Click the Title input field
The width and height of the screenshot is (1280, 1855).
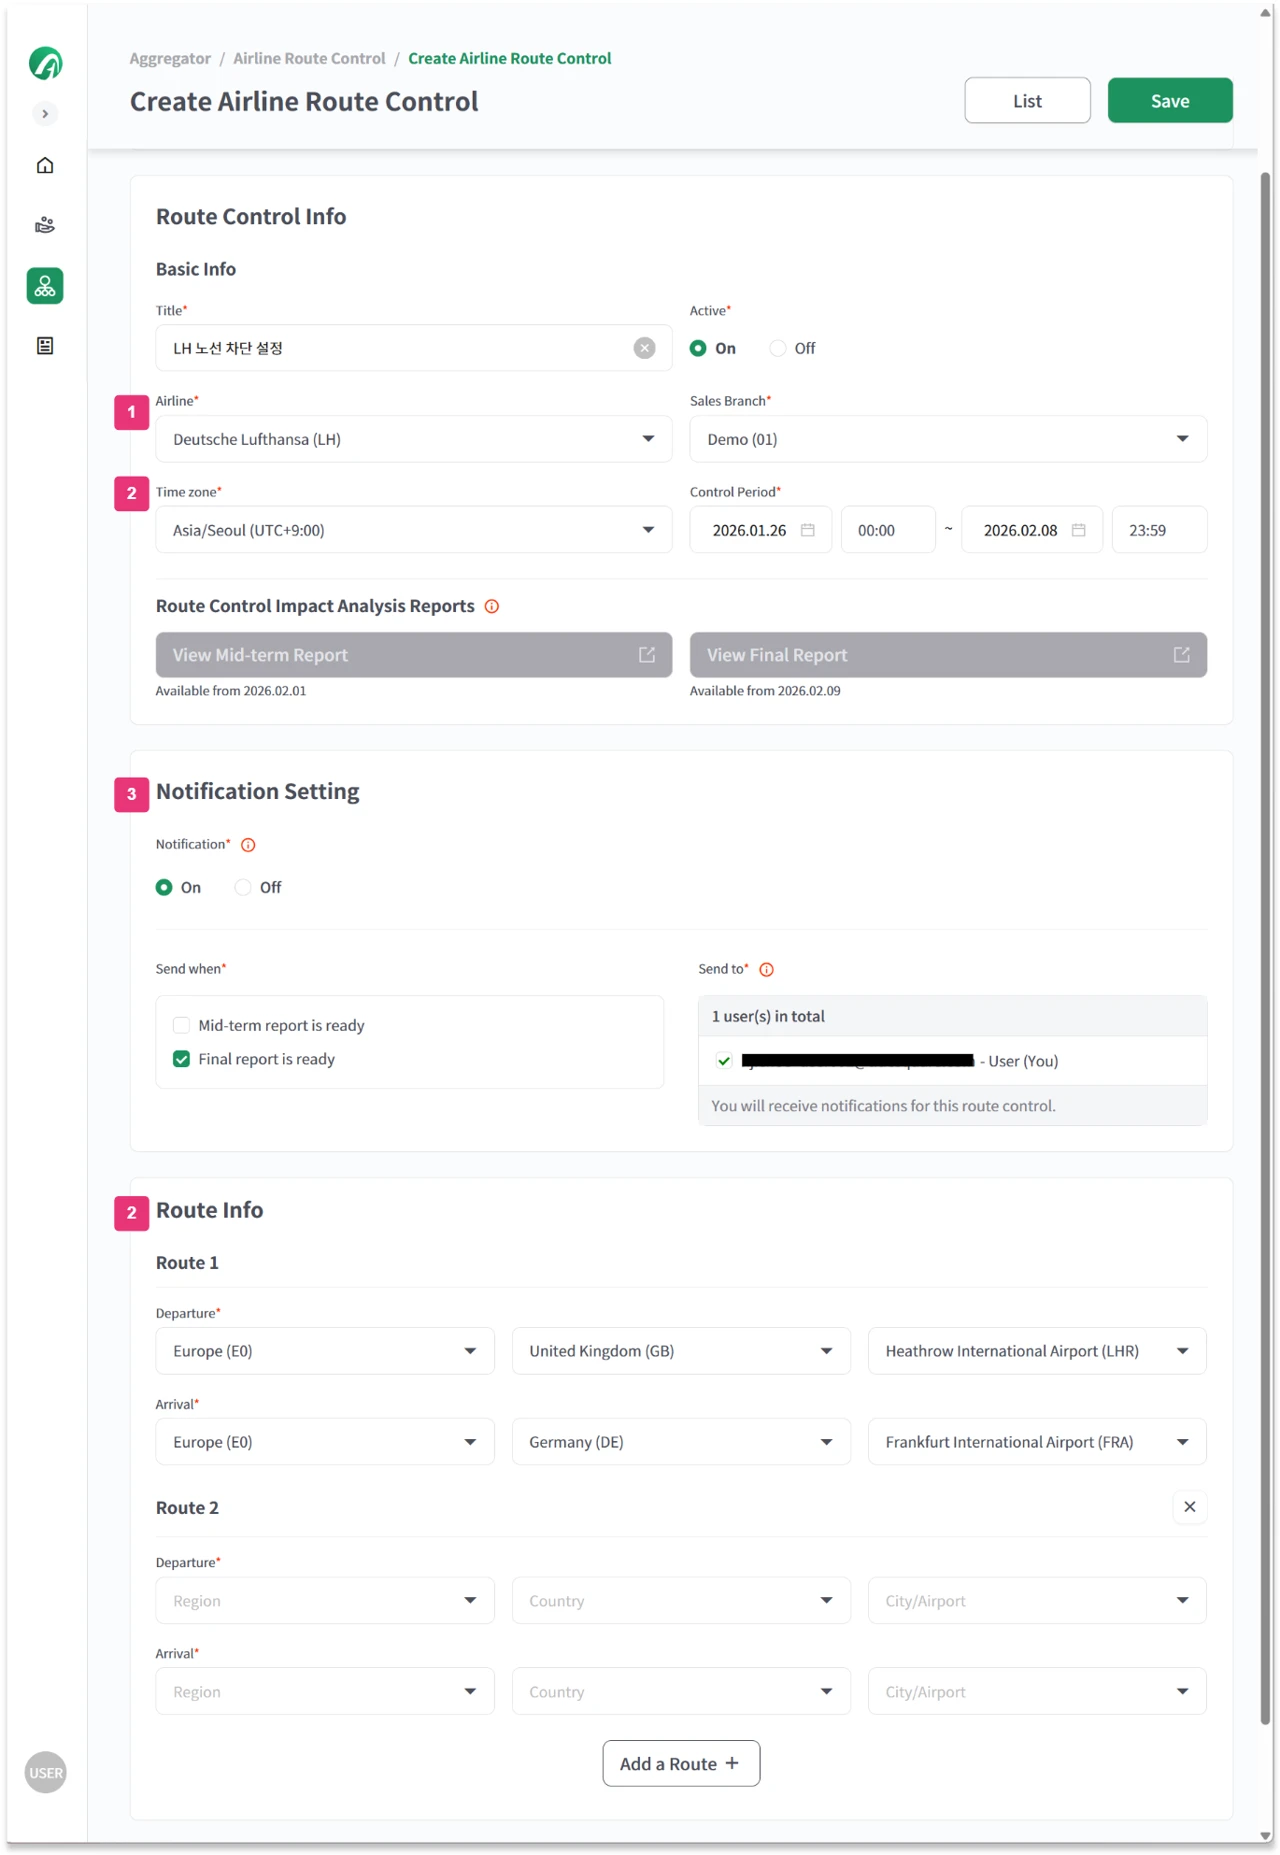tap(414, 348)
